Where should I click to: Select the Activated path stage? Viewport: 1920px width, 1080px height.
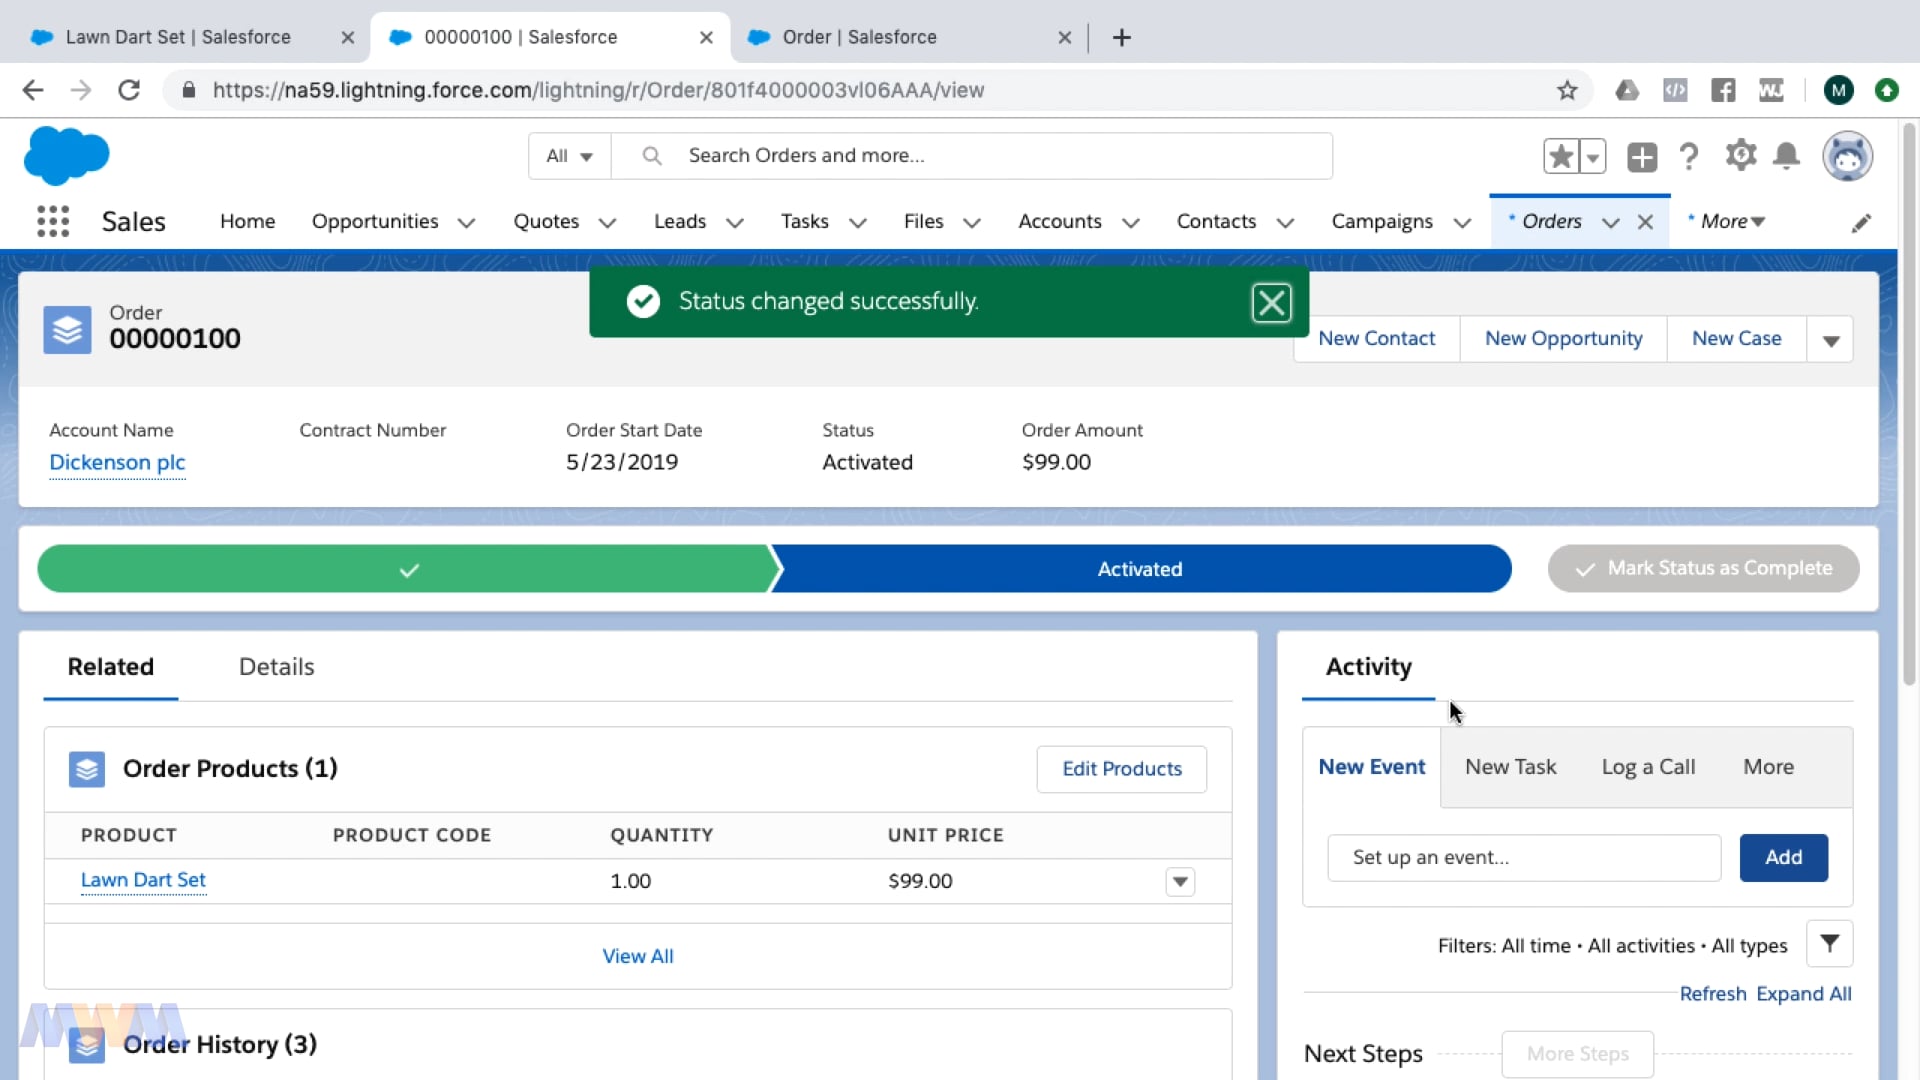(x=1139, y=569)
